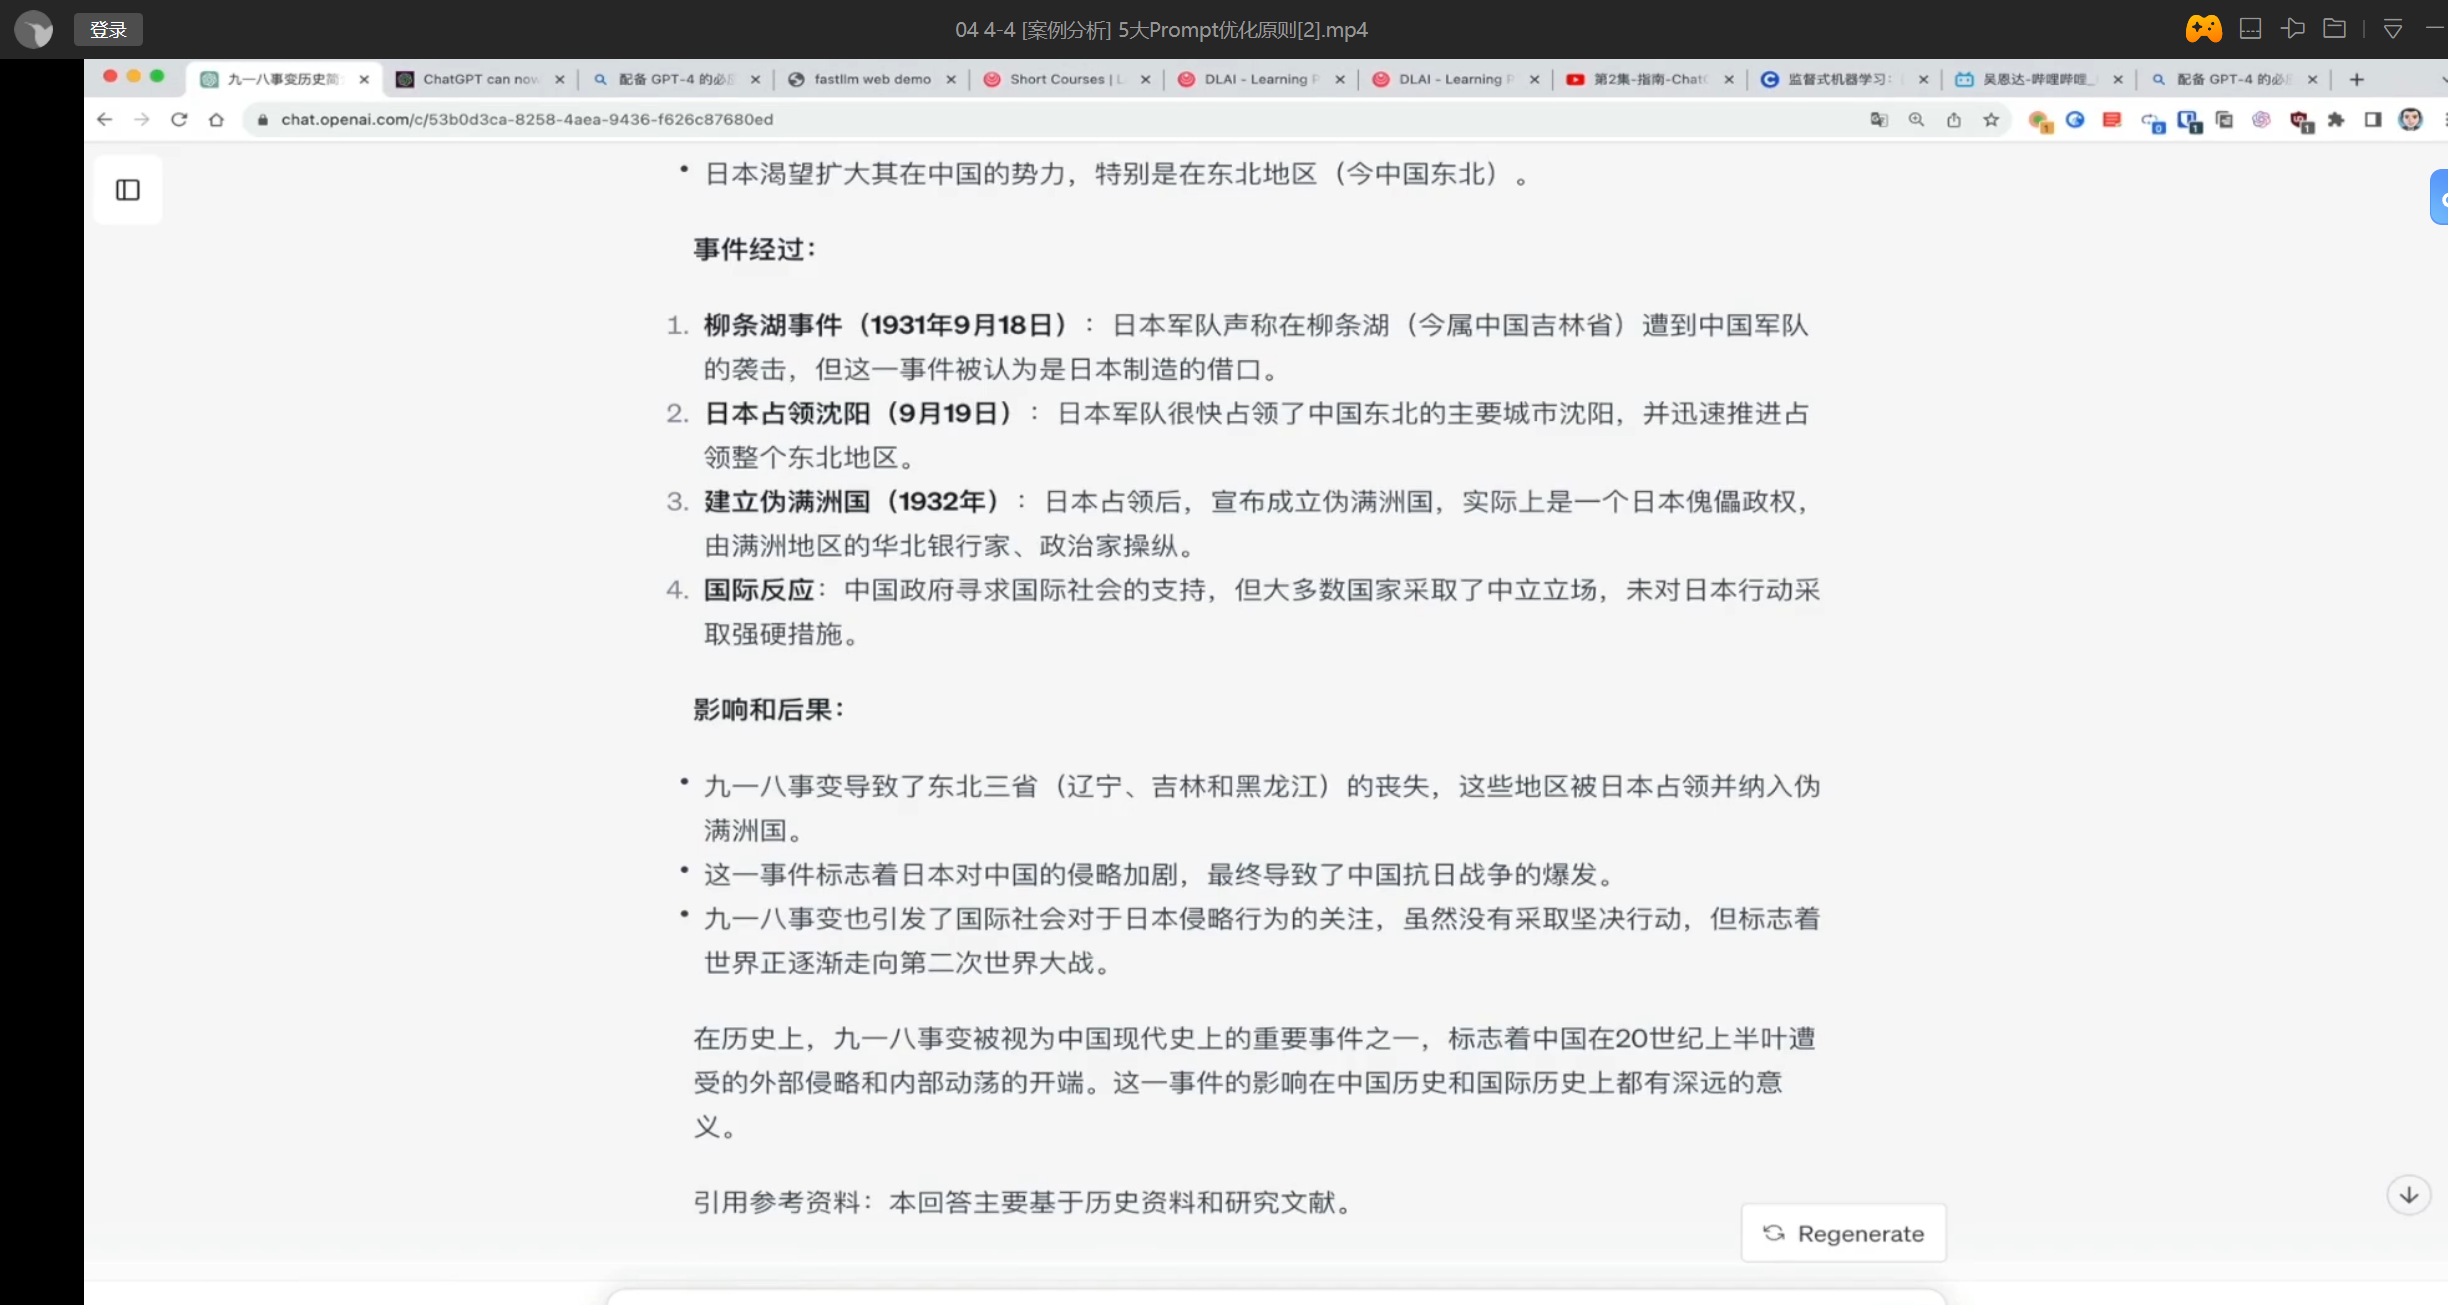Click the 登录 login button
The height and width of the screenshot is (1305, 2448).
pyautogui.click(x=108, y=30)
